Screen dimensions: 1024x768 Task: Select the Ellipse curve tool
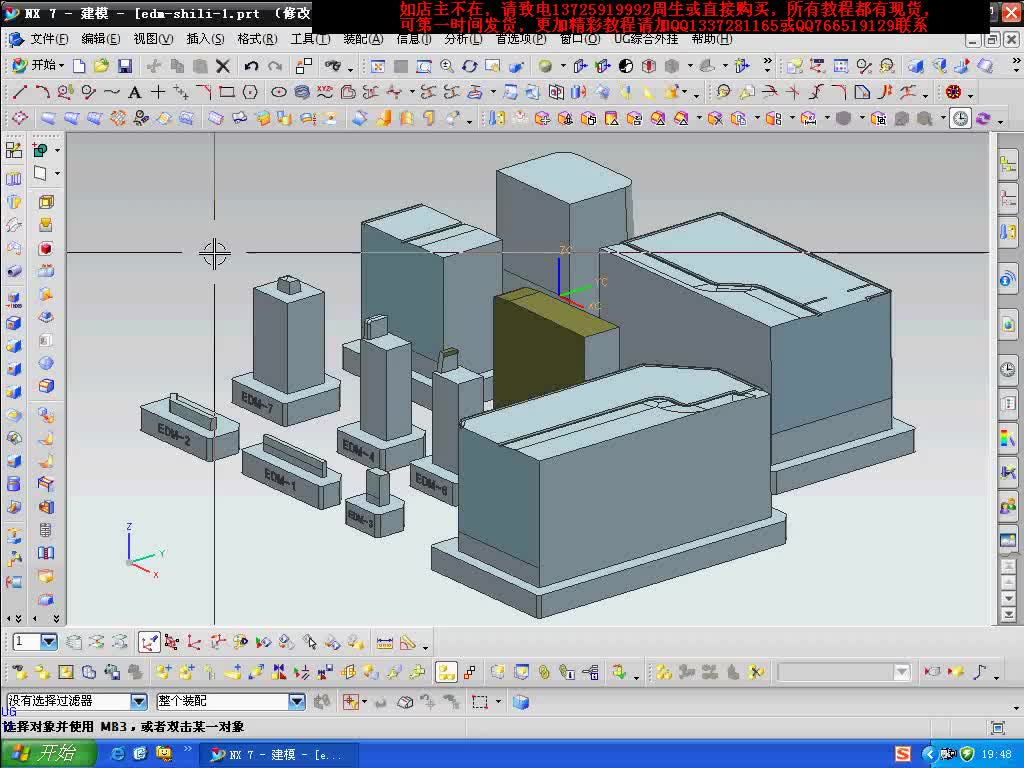[x=279, y=92]
